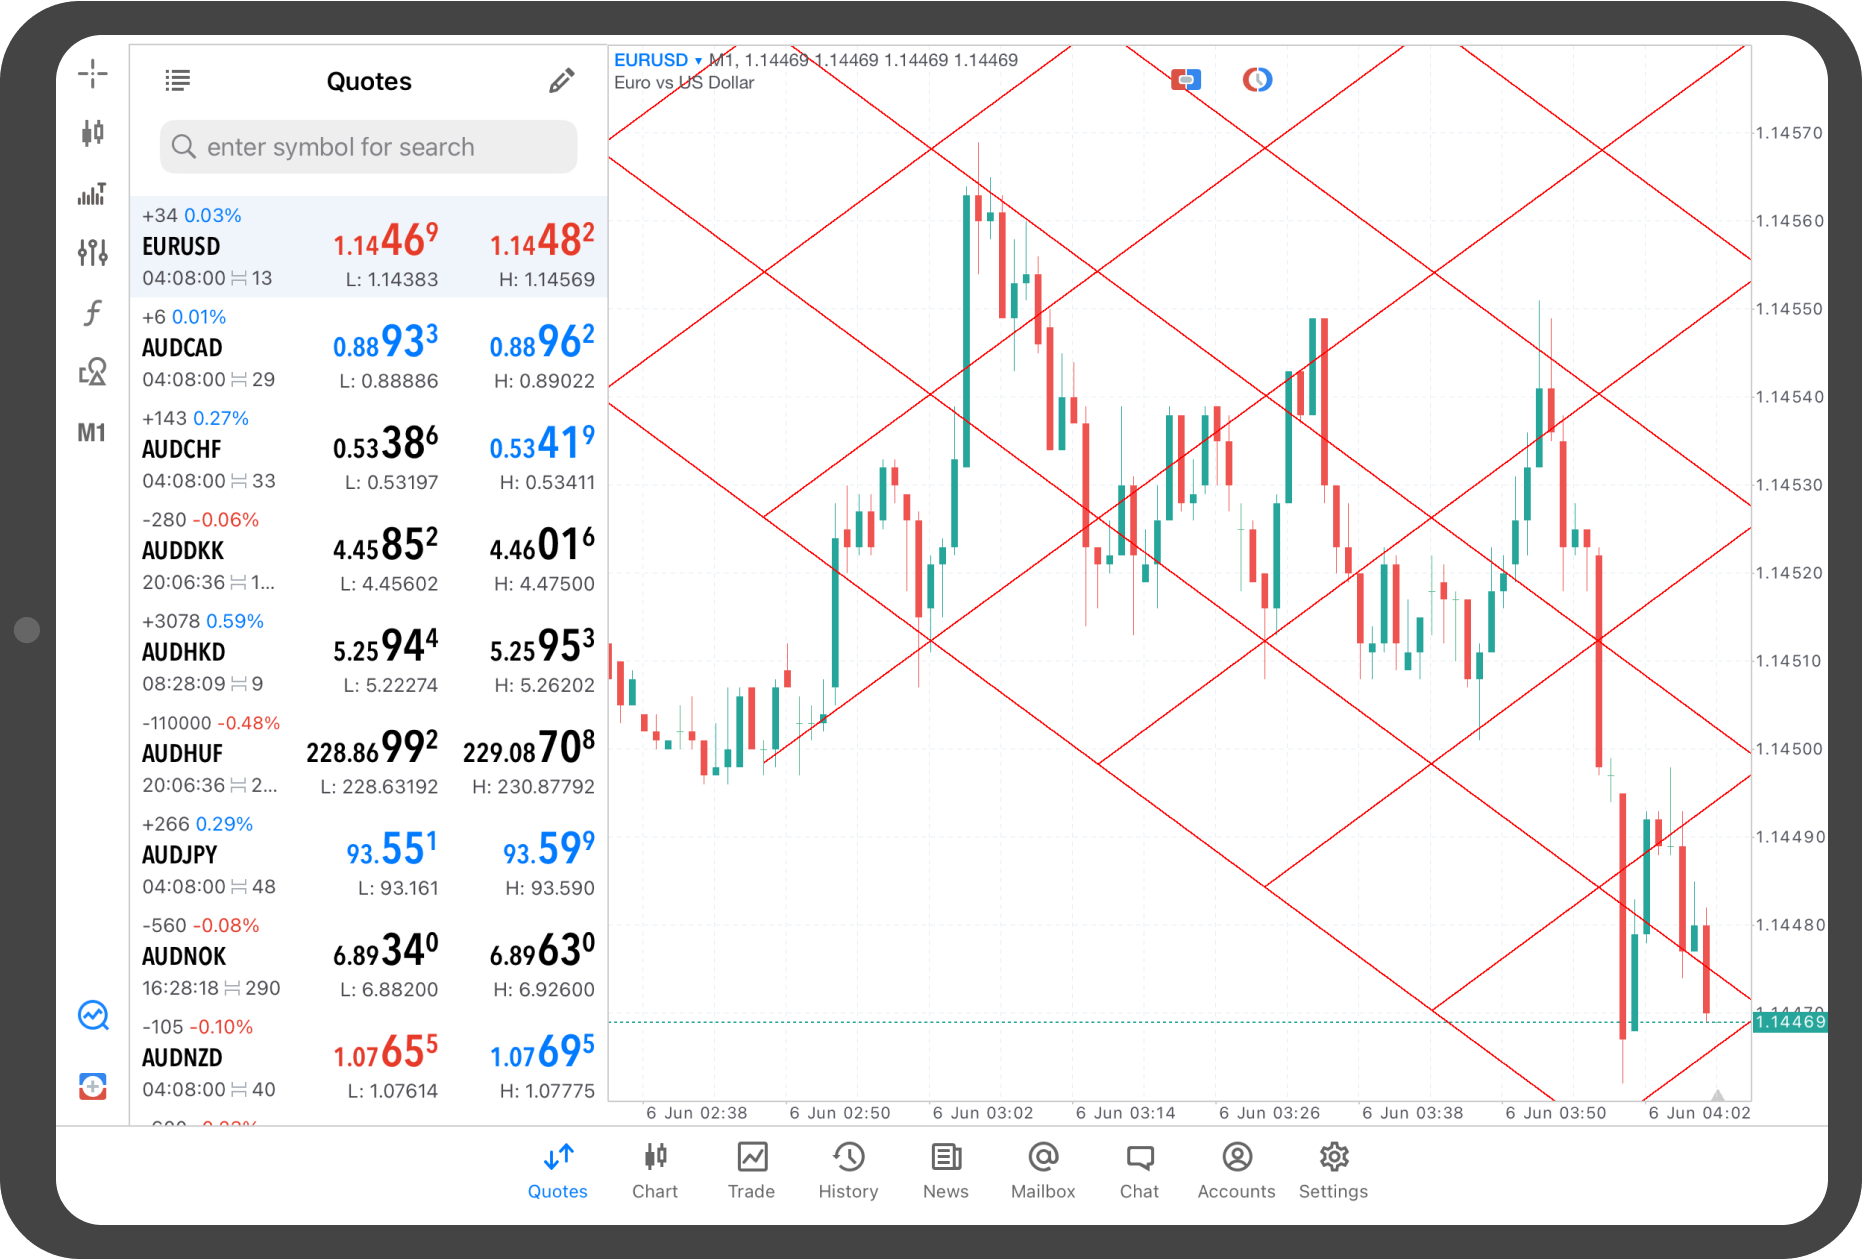Switch to the Chart tab
The width and height of the screenshot is (1862, 1259).
(x=655, y=1171)
